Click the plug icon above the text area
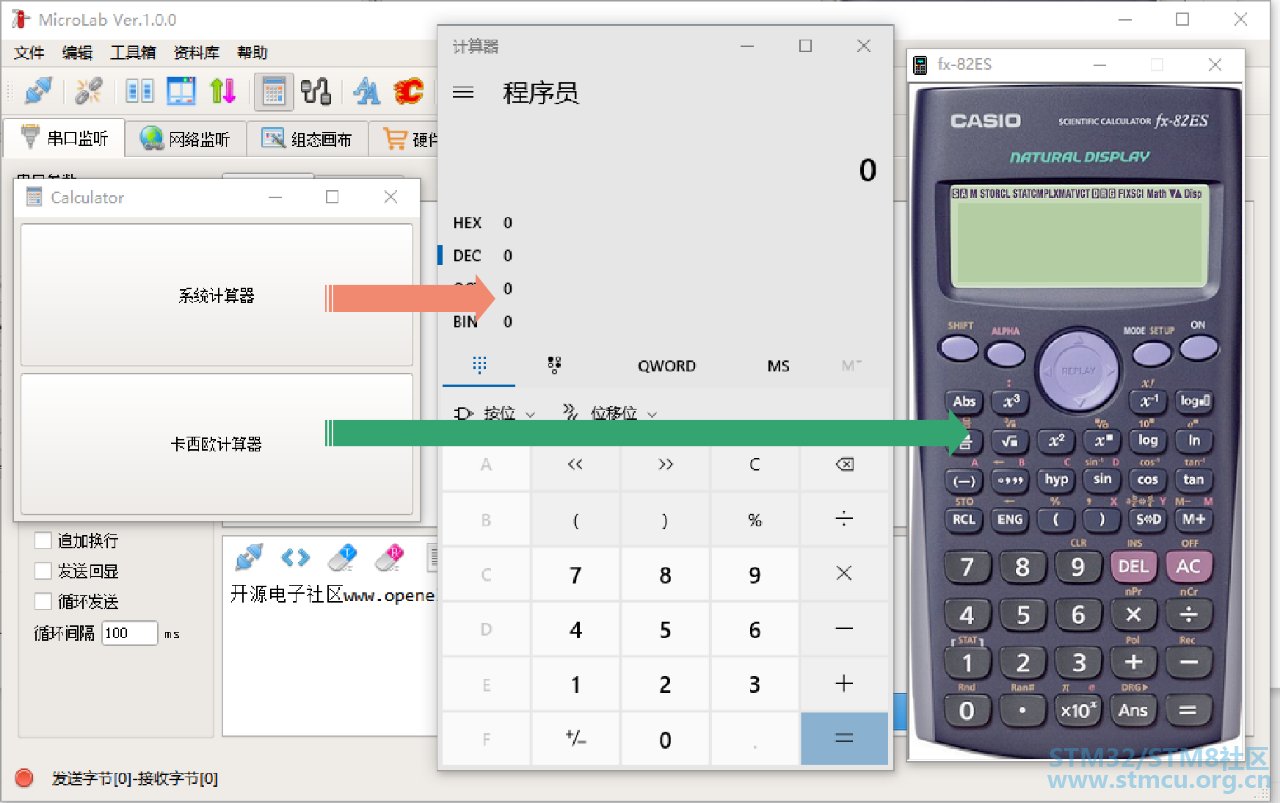This screenshot has height=803, width=1280. 250,557
